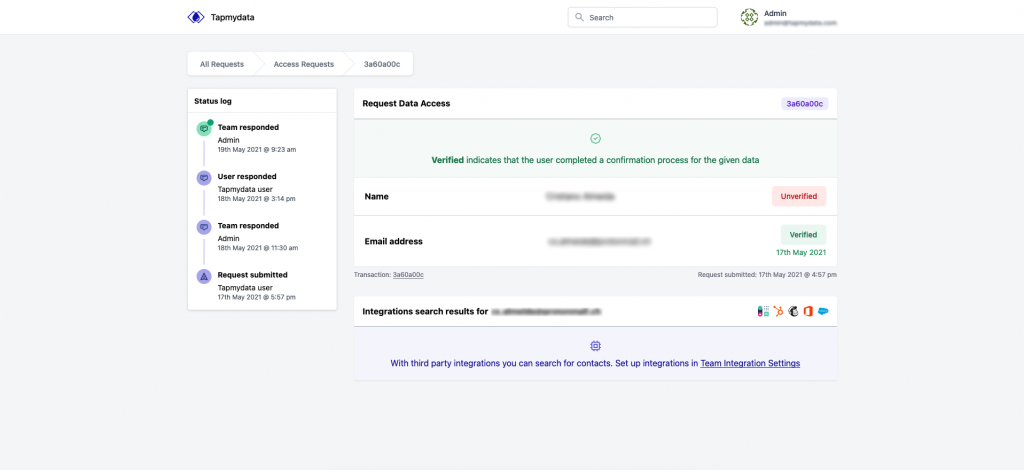Open the Transaction 3a60a00c link
The width and height of the screenshot is (1024, 470).
point(408,275)
